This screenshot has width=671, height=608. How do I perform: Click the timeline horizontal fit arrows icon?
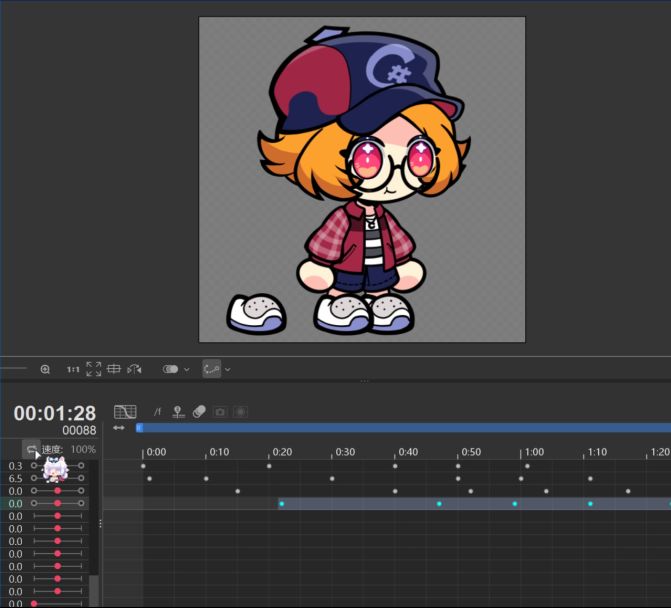pos(119,428)
